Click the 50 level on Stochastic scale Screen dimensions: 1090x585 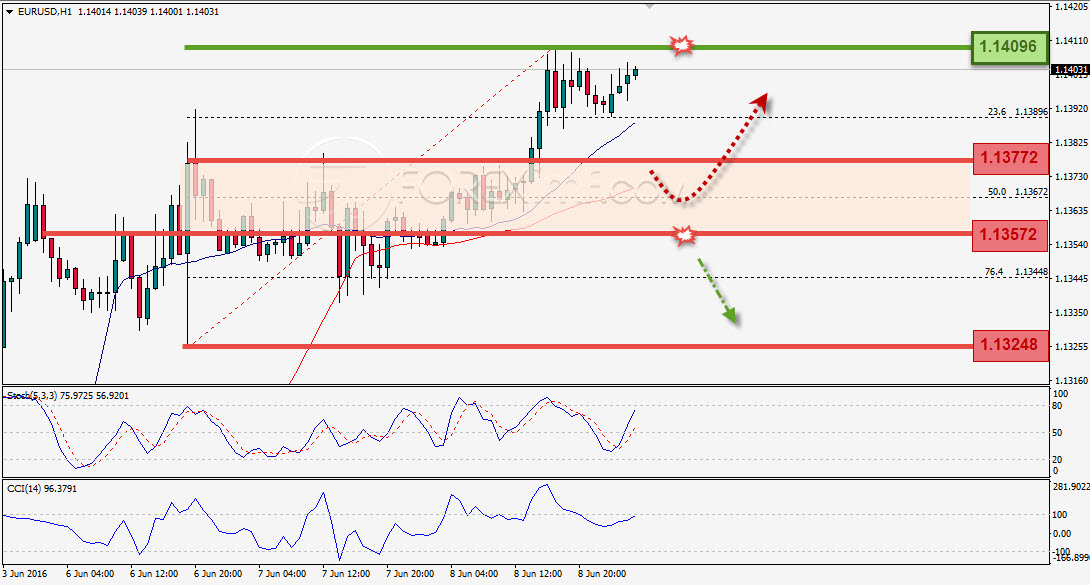point(1057,433)
